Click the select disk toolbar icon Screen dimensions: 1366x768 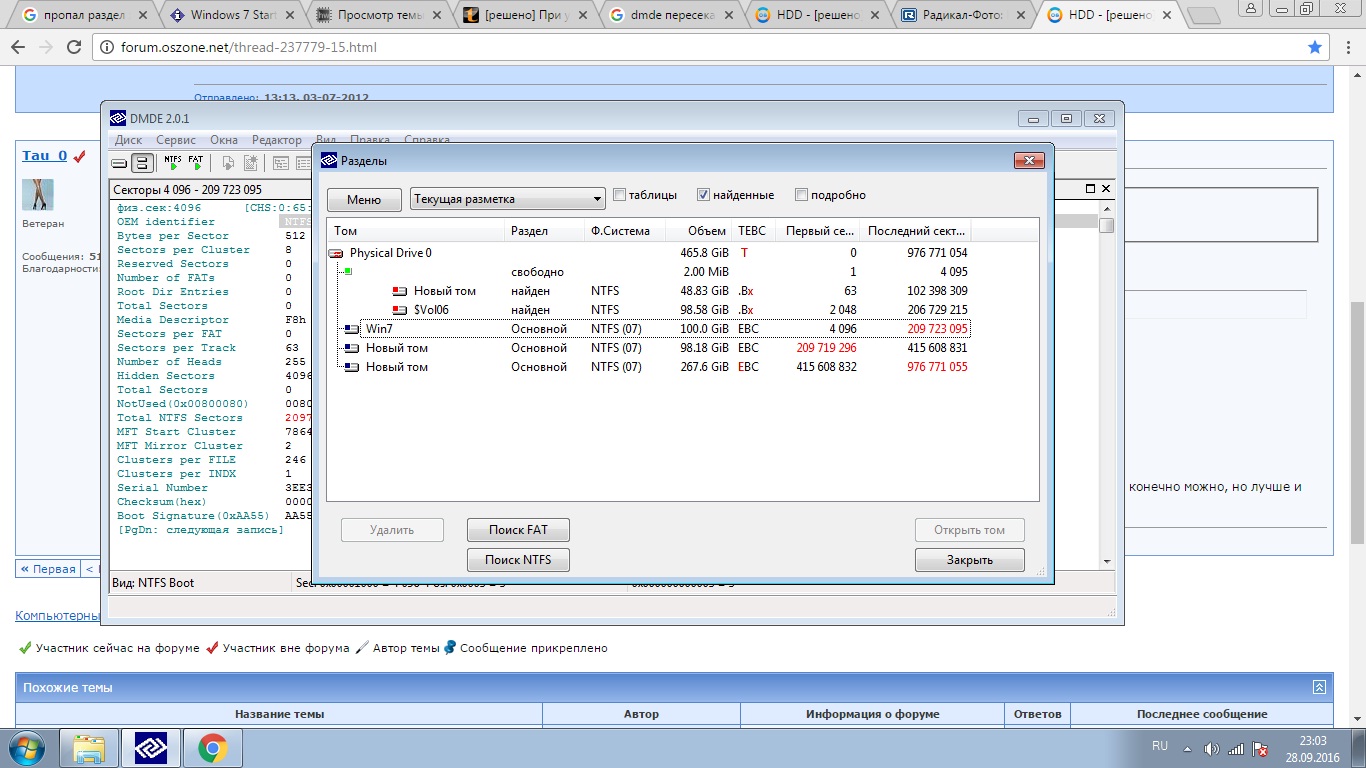[x=119, y=163]
